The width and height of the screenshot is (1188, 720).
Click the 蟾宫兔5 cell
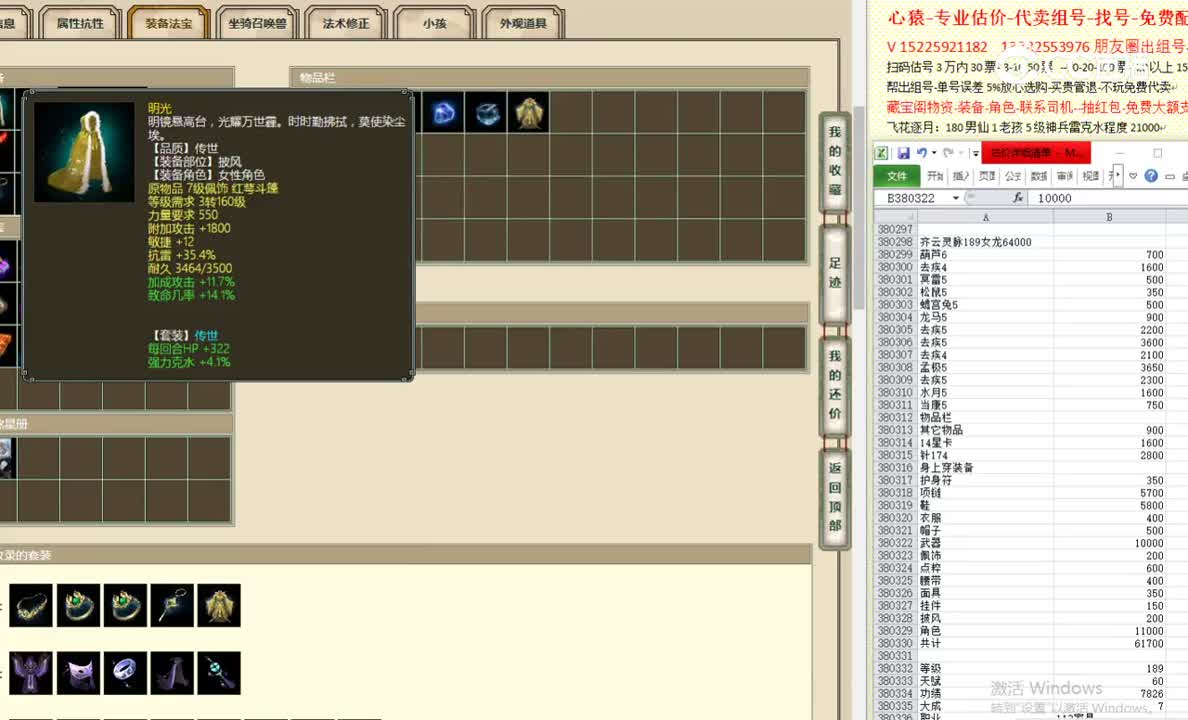click(985, 305)
